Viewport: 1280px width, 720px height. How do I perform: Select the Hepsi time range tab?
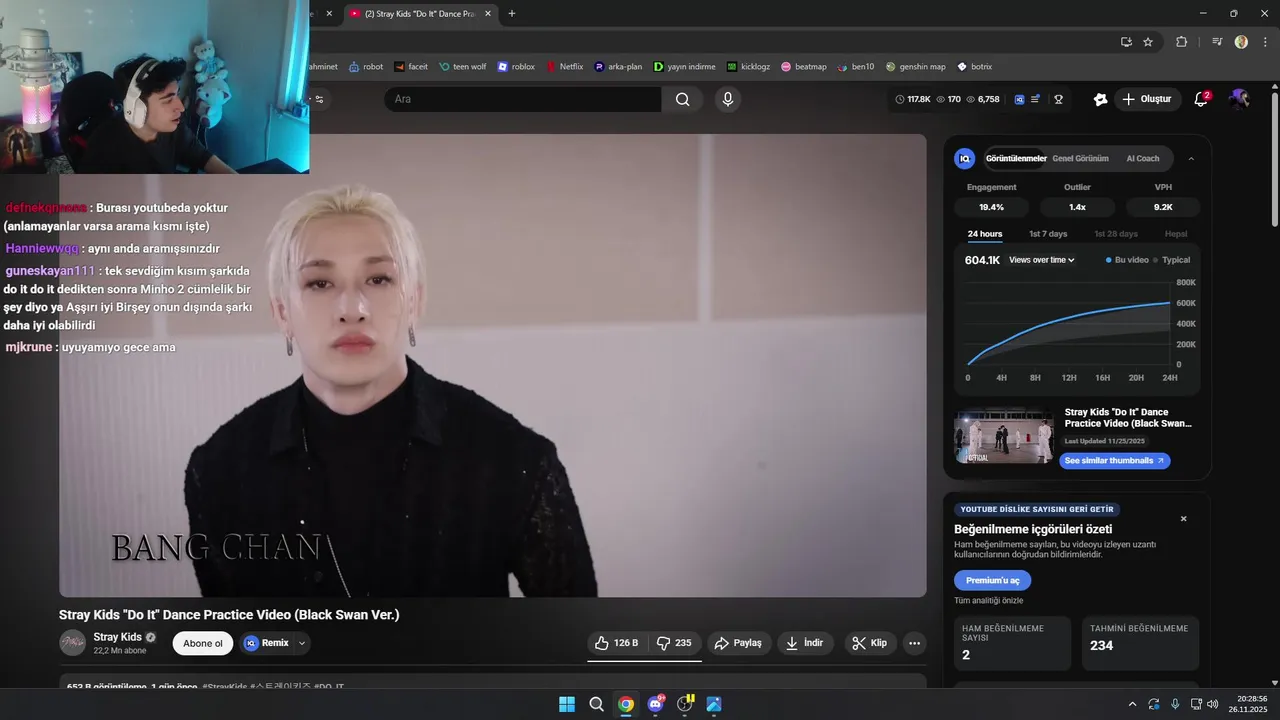(1176, 234)
